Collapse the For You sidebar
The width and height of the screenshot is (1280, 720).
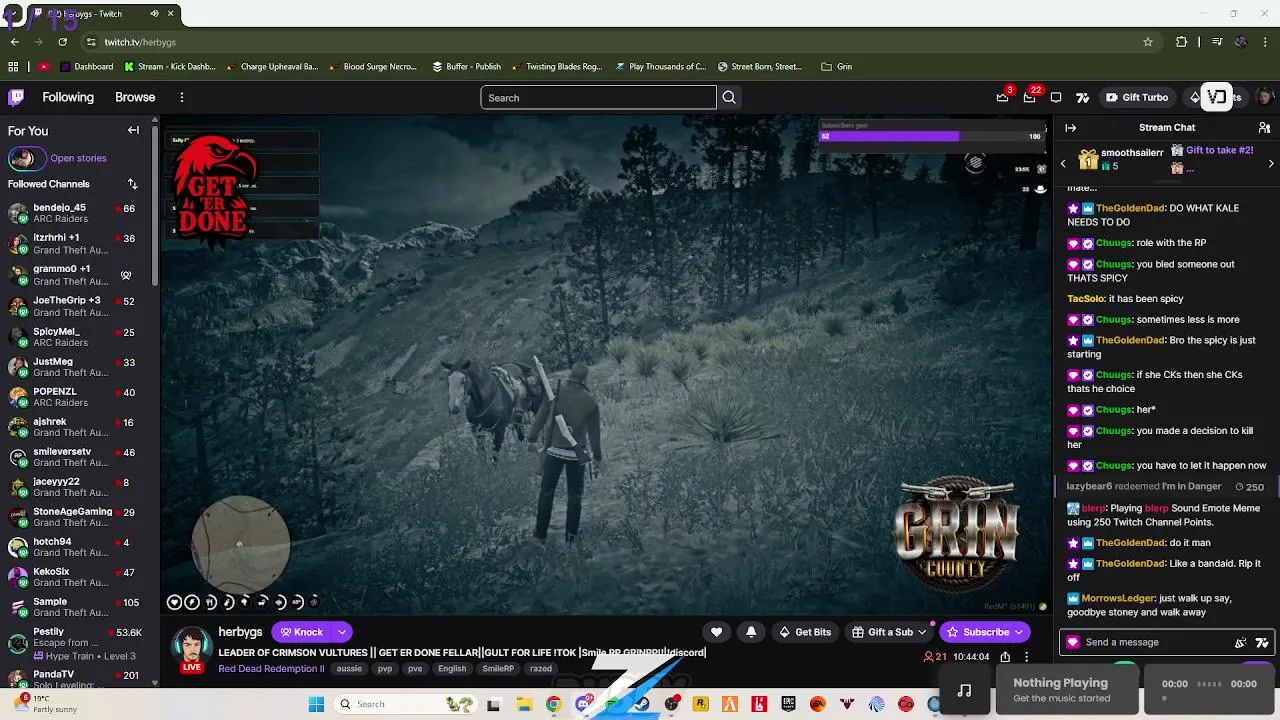(133, 130)
